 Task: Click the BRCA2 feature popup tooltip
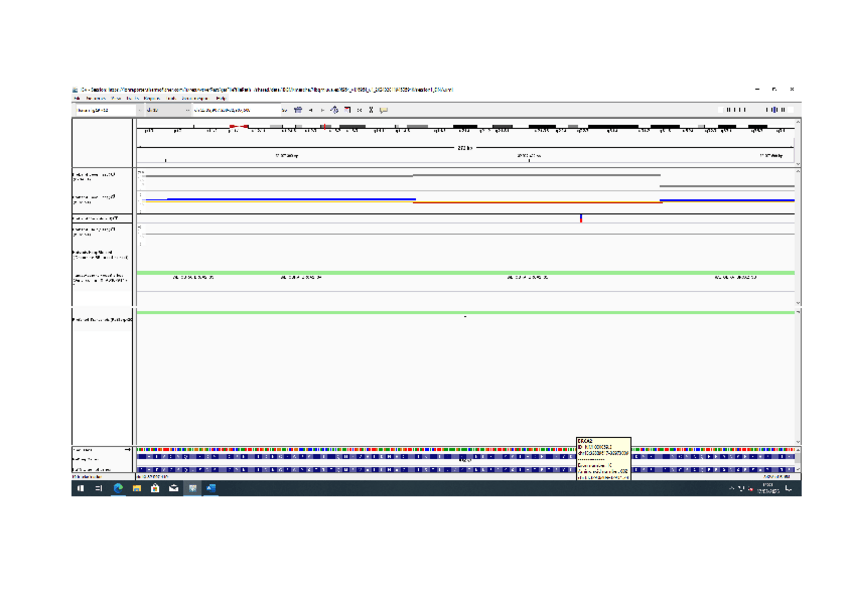pos(603,458)
